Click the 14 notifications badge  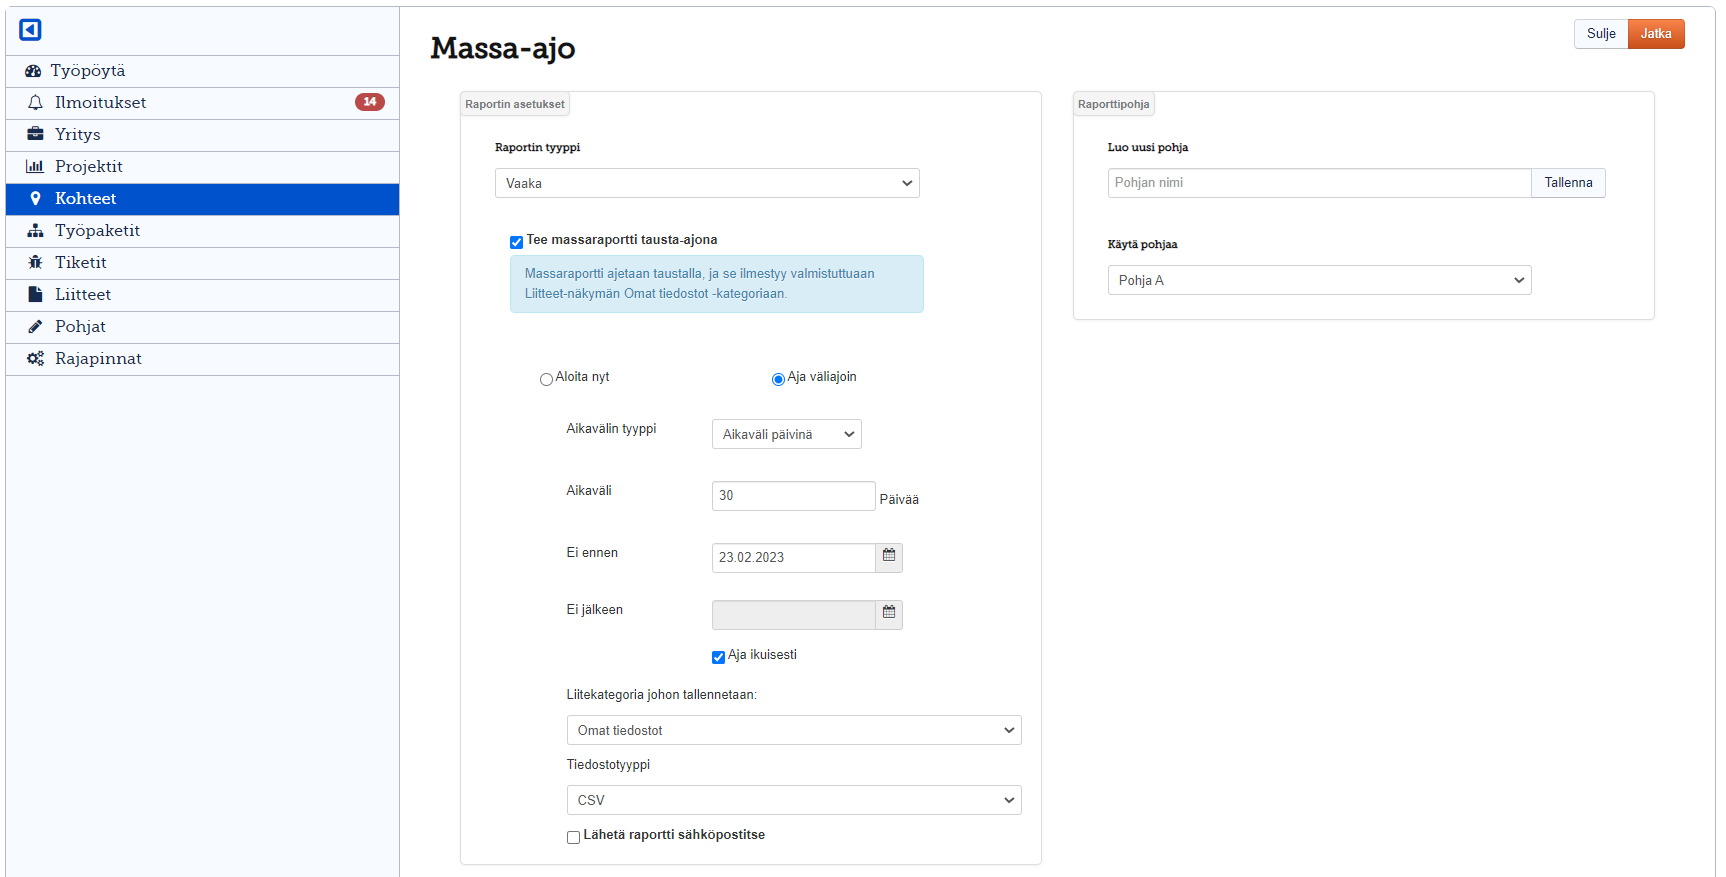tap(370, 102)
